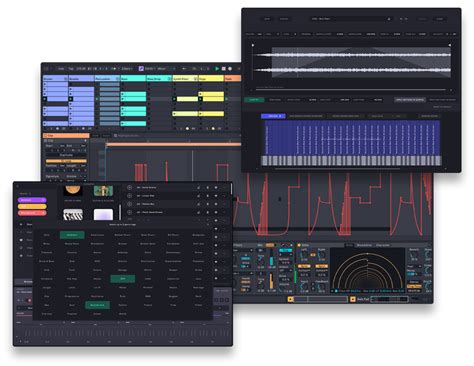Launch the bottom pale-yellow clip
Image resolution: width=474 pixels, height=366 pixels.
tap(185, 114)
